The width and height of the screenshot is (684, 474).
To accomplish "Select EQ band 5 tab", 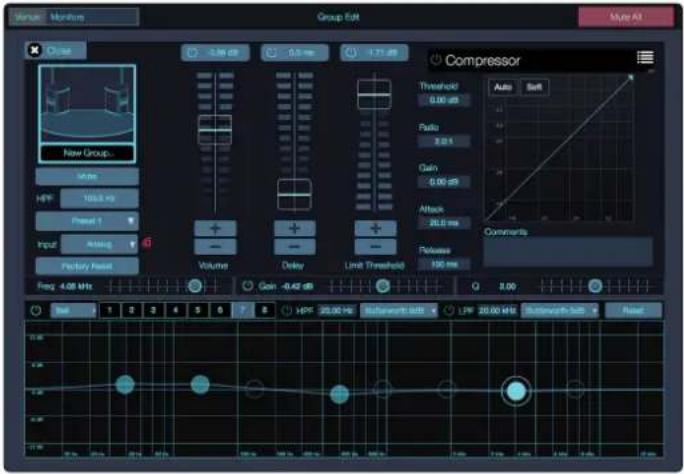I will pyautogui.click(x=198, y=310).
